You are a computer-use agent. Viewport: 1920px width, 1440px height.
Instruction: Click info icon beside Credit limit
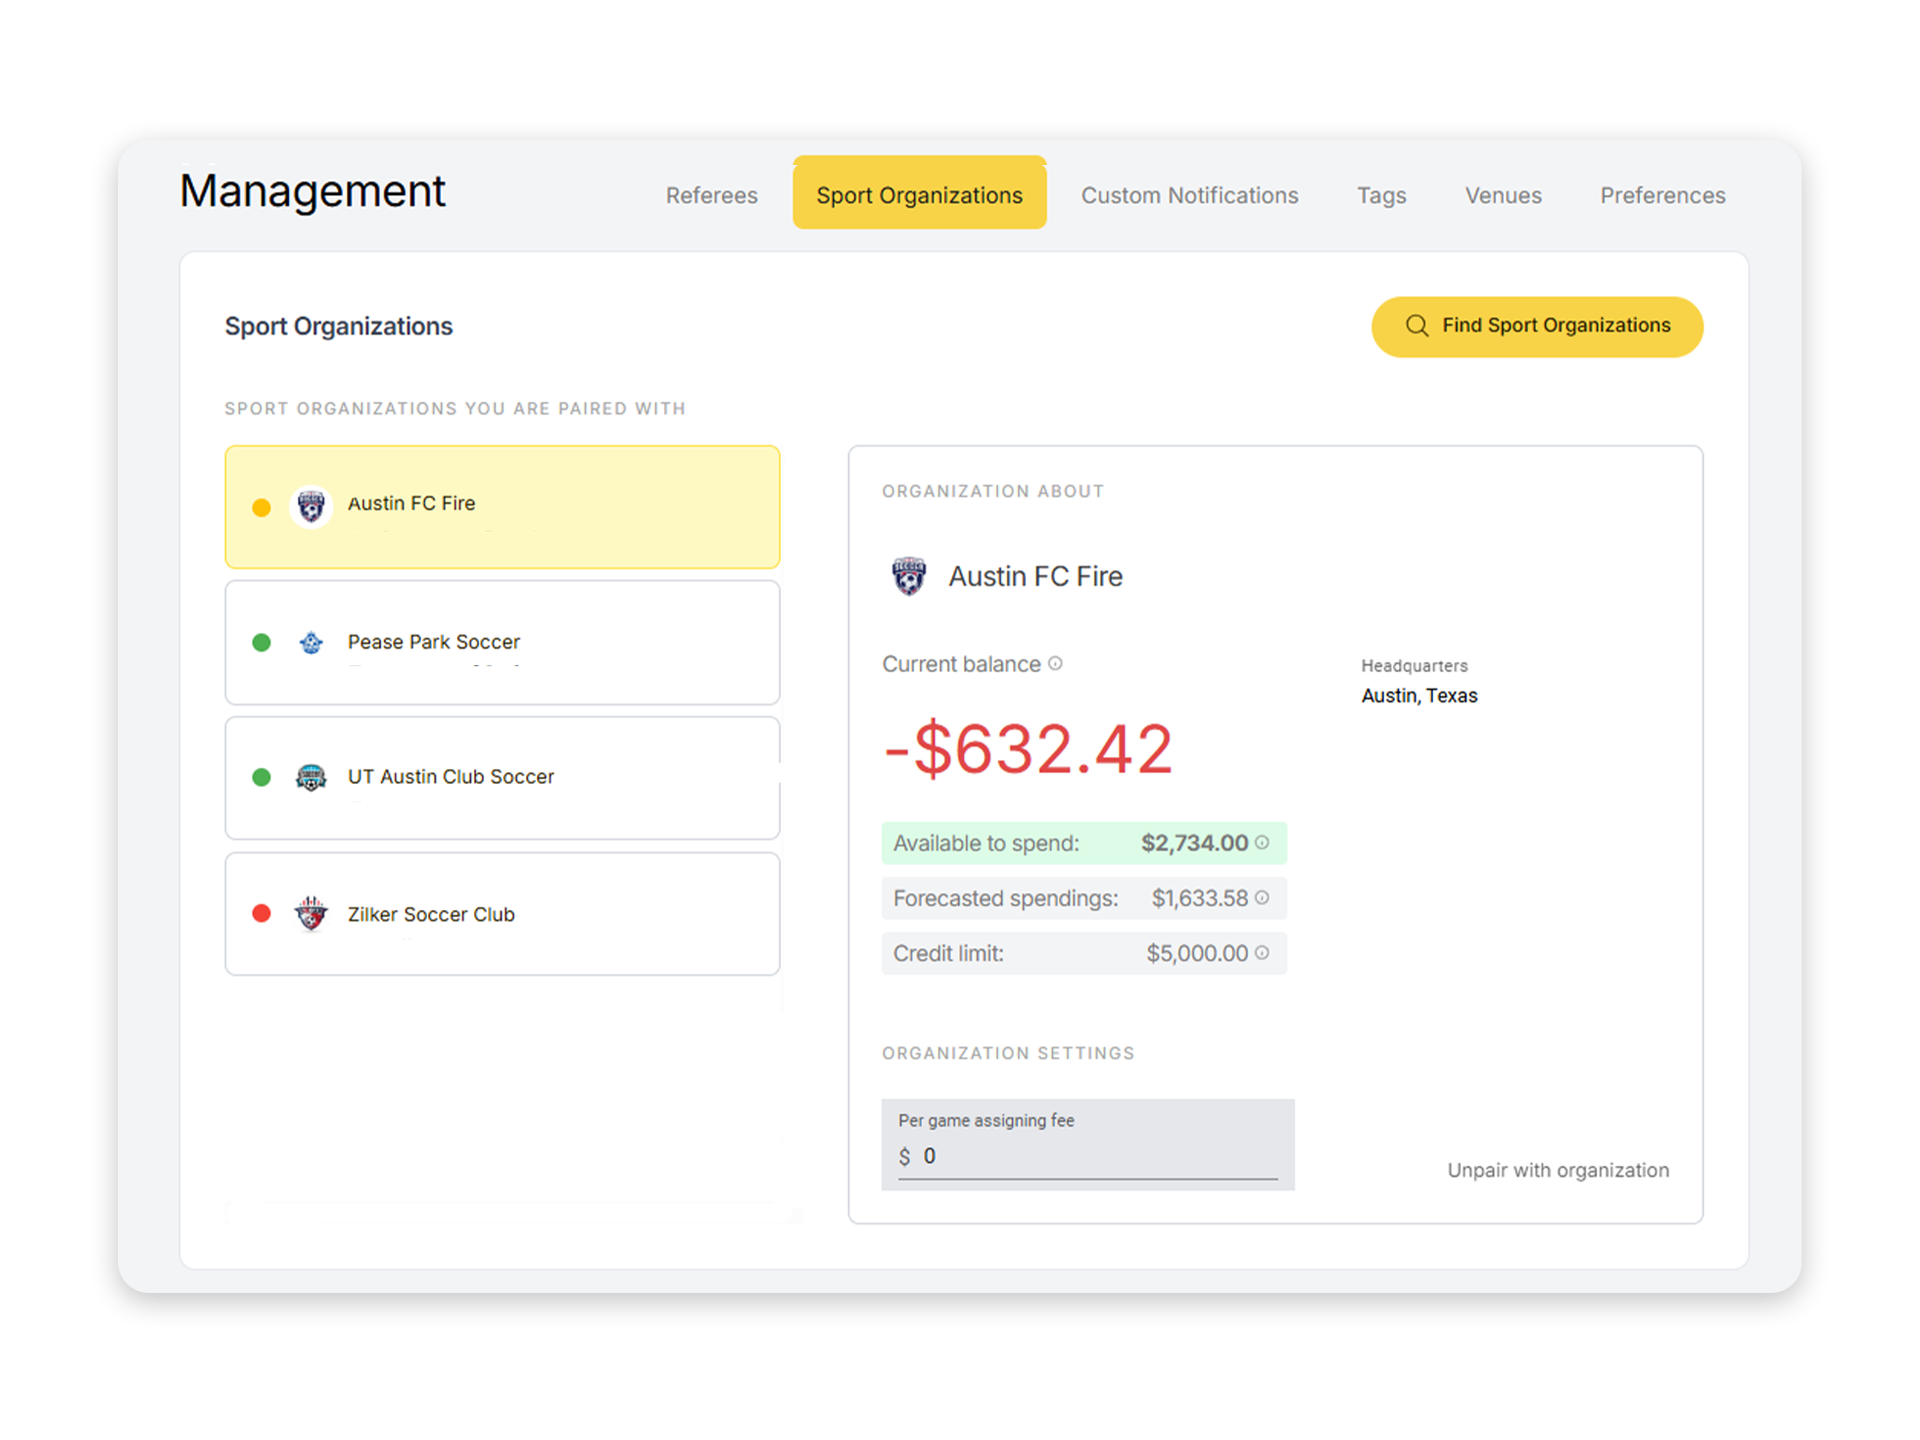tap(1262, 952)
